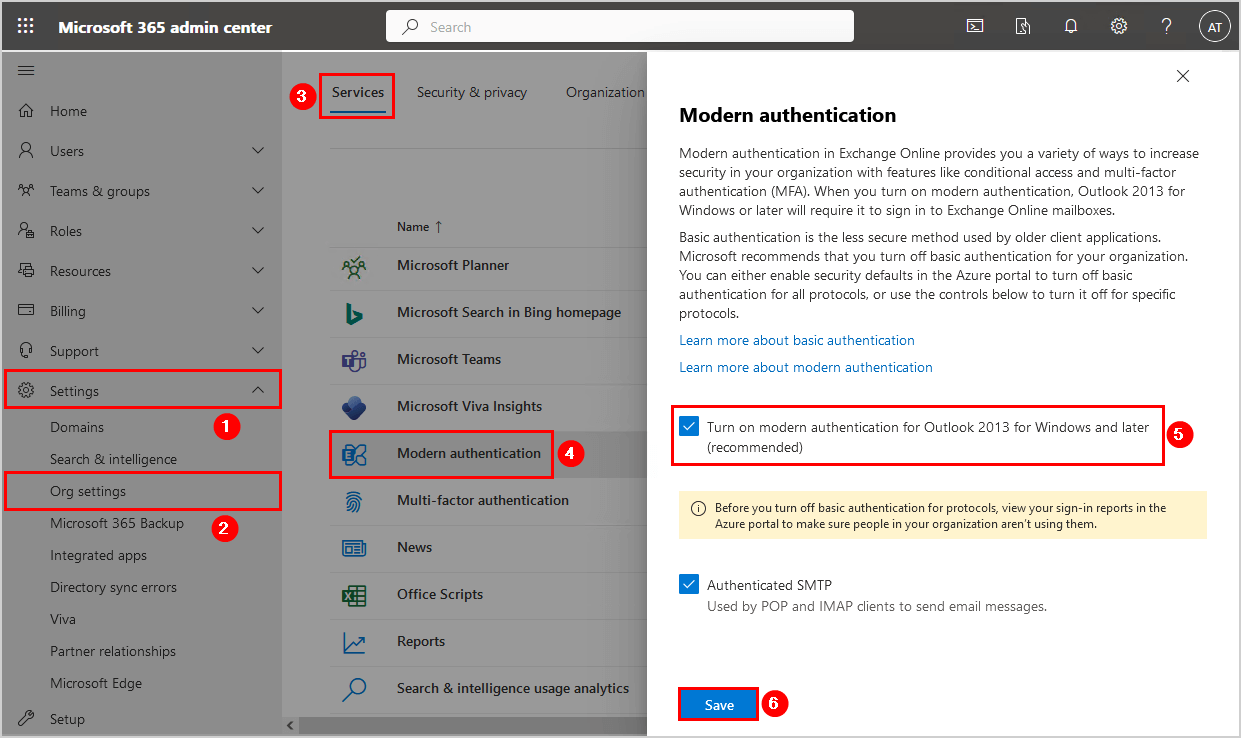This screenshot has width=1241, height=738.
Task: Save the modern authentication settings
Action: [x=719, y=705]
